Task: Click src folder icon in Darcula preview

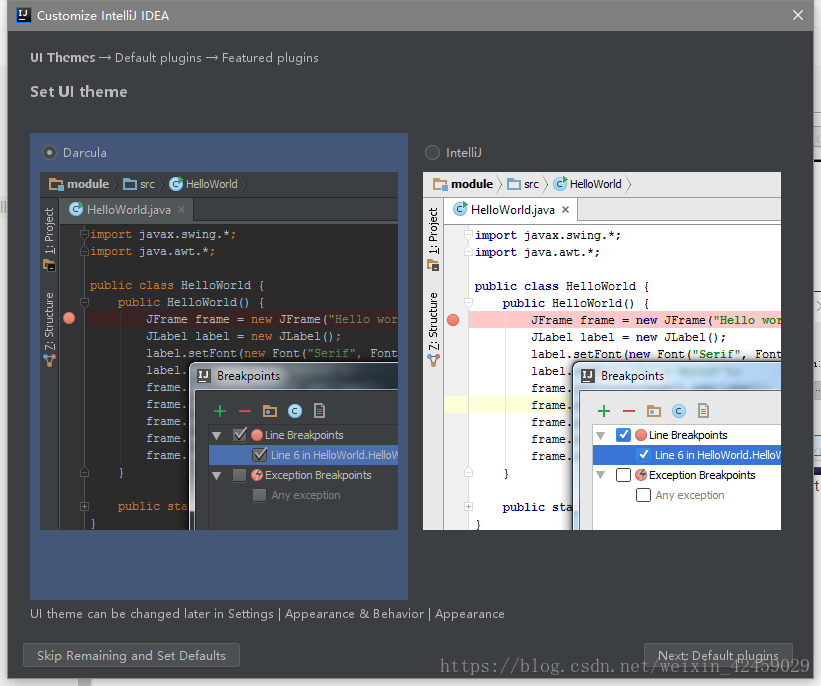Action: (x=129, y=184)
